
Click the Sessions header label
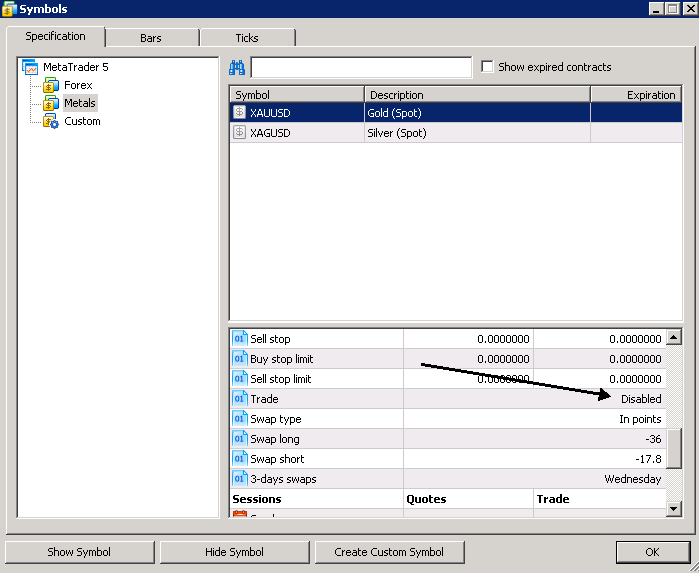pyautogui.click(x=257, y=499)
